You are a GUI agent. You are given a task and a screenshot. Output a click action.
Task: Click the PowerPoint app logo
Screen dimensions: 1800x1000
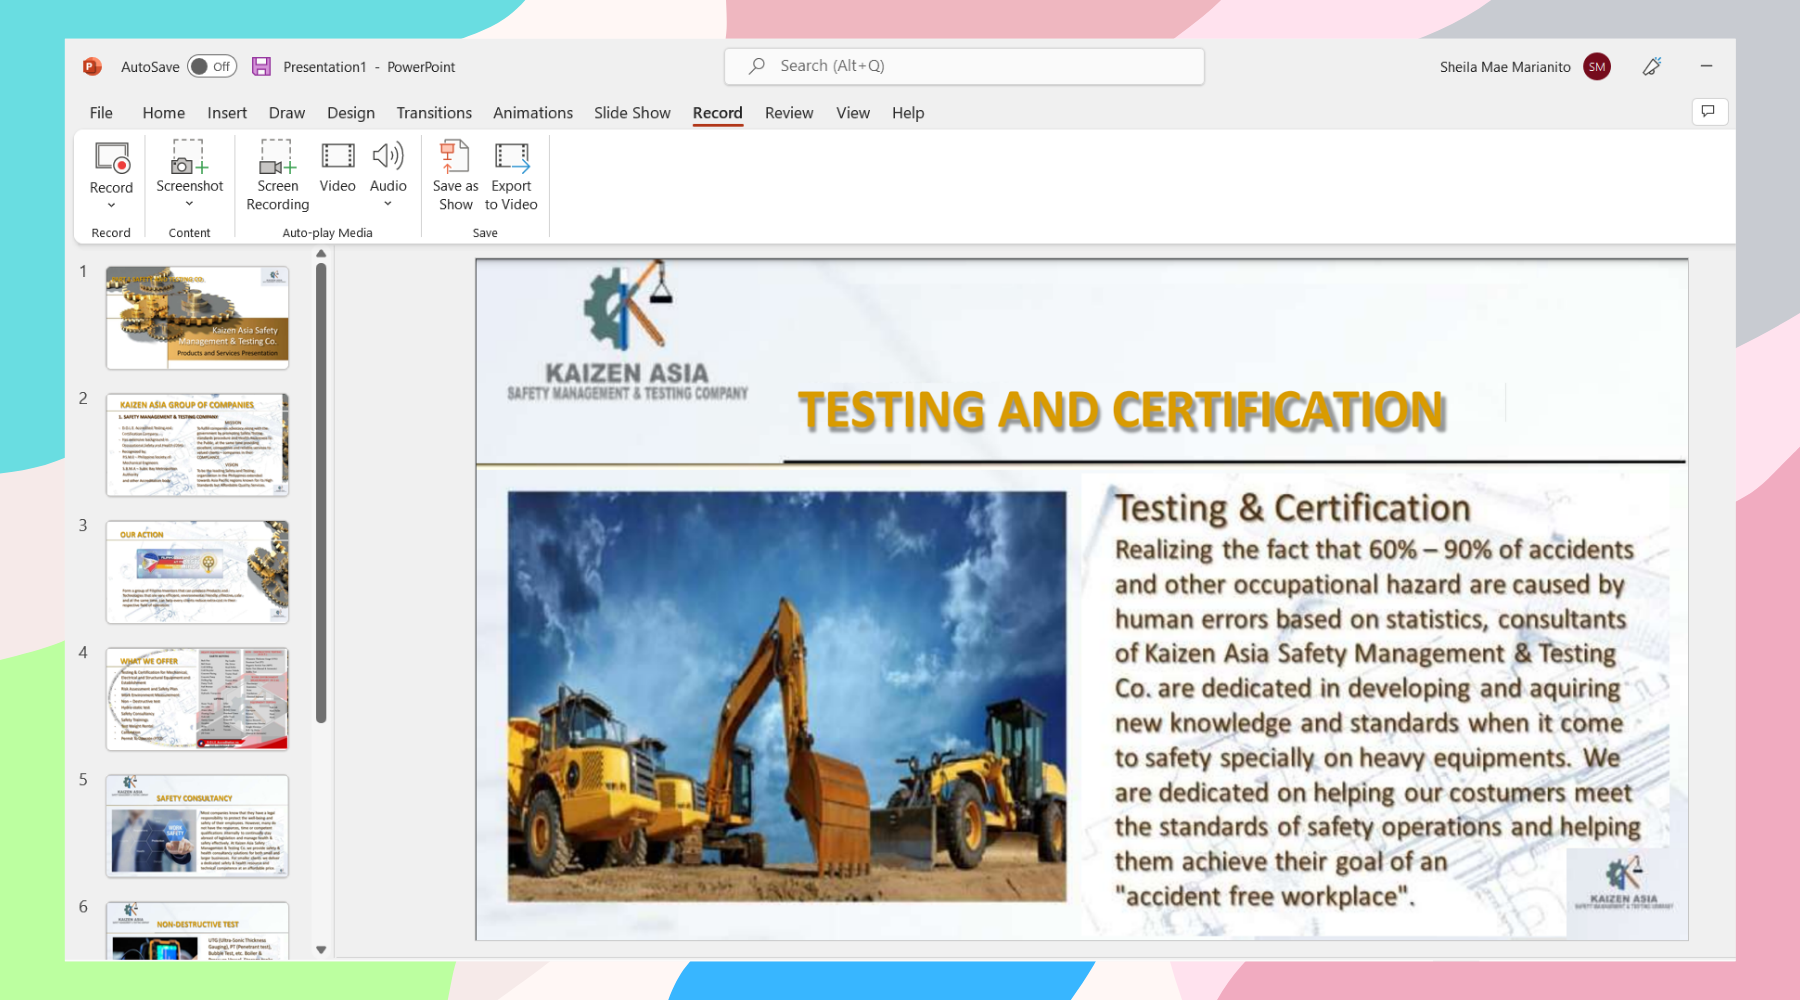(x=92, y=66)
